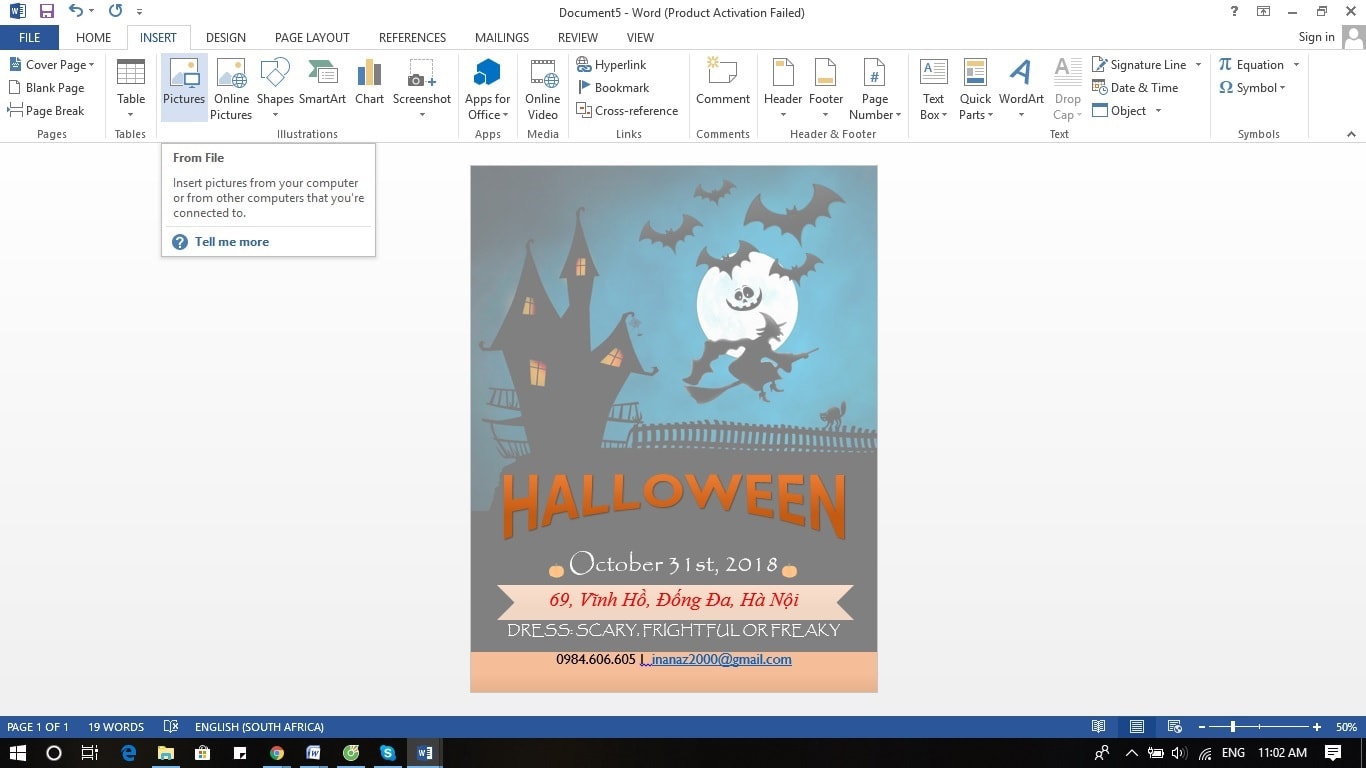Open the PAGE LAYOUT tab
The height and width of the screenshot is (768, 1366).
pos(312,37)
